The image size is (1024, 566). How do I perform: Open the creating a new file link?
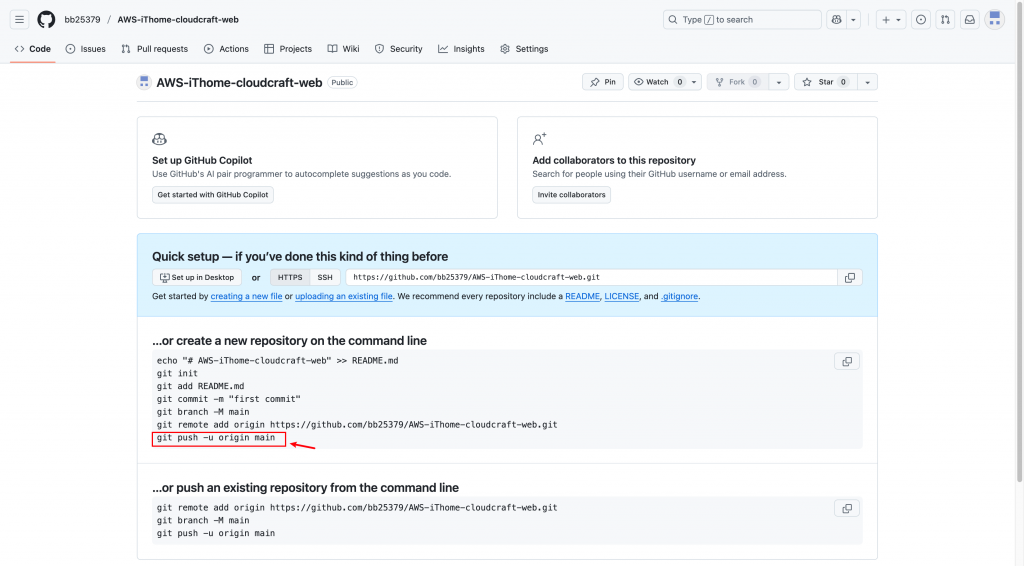coord(246,296)
